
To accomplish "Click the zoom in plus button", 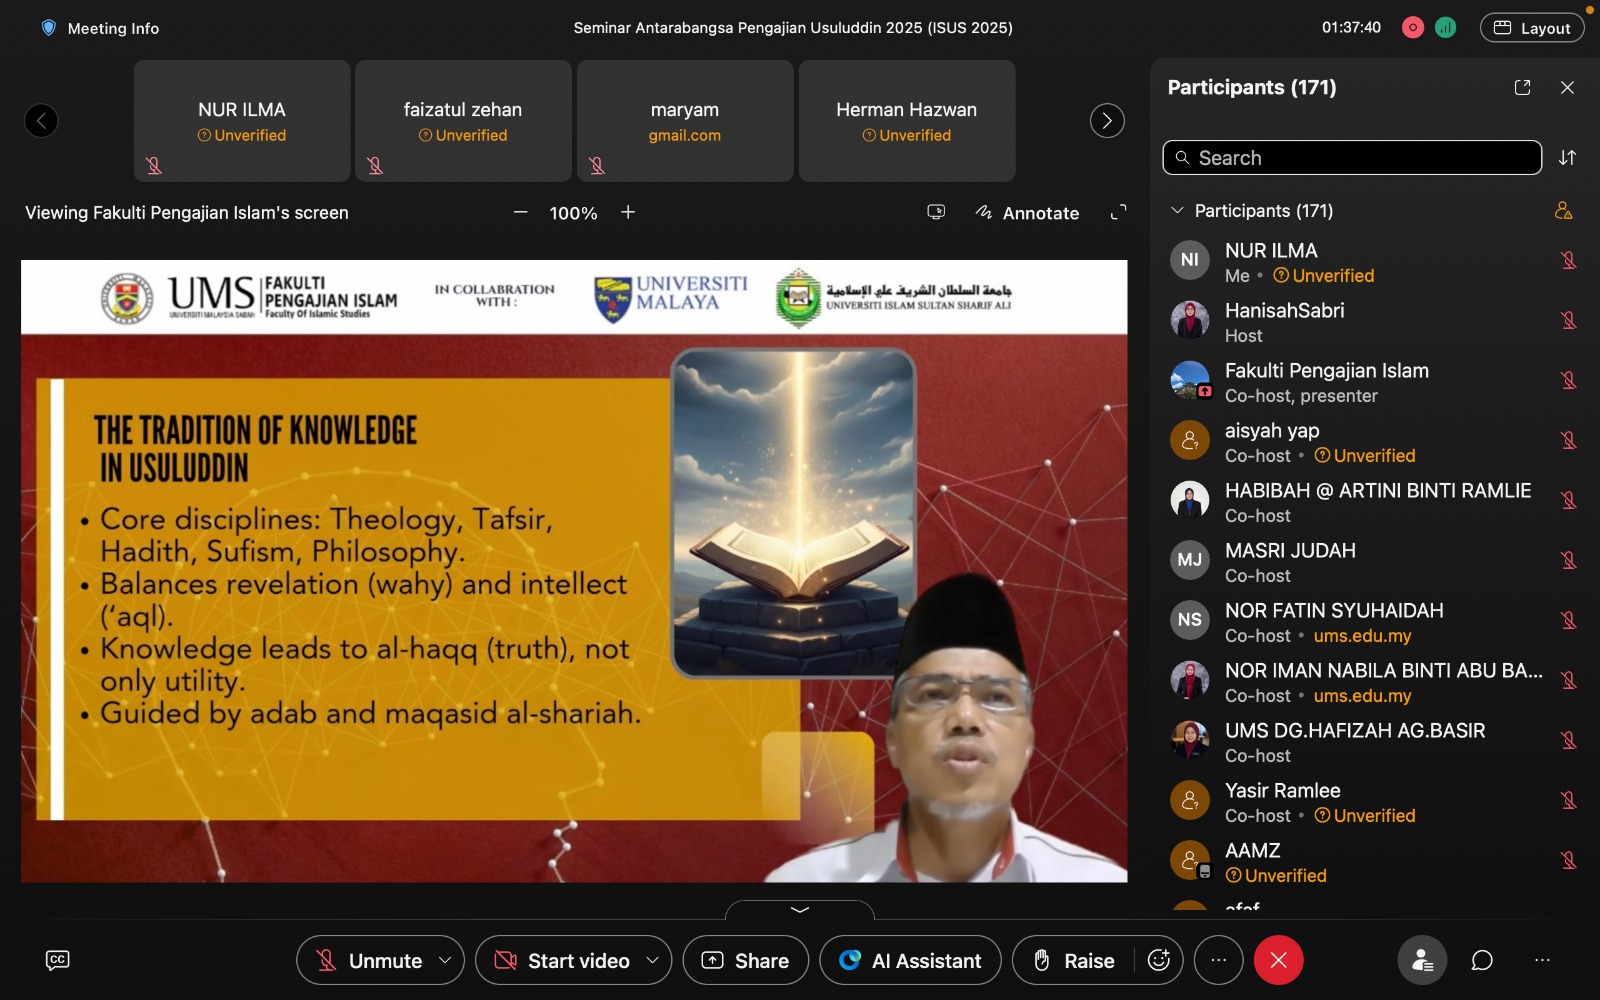I will click(628, 212).
